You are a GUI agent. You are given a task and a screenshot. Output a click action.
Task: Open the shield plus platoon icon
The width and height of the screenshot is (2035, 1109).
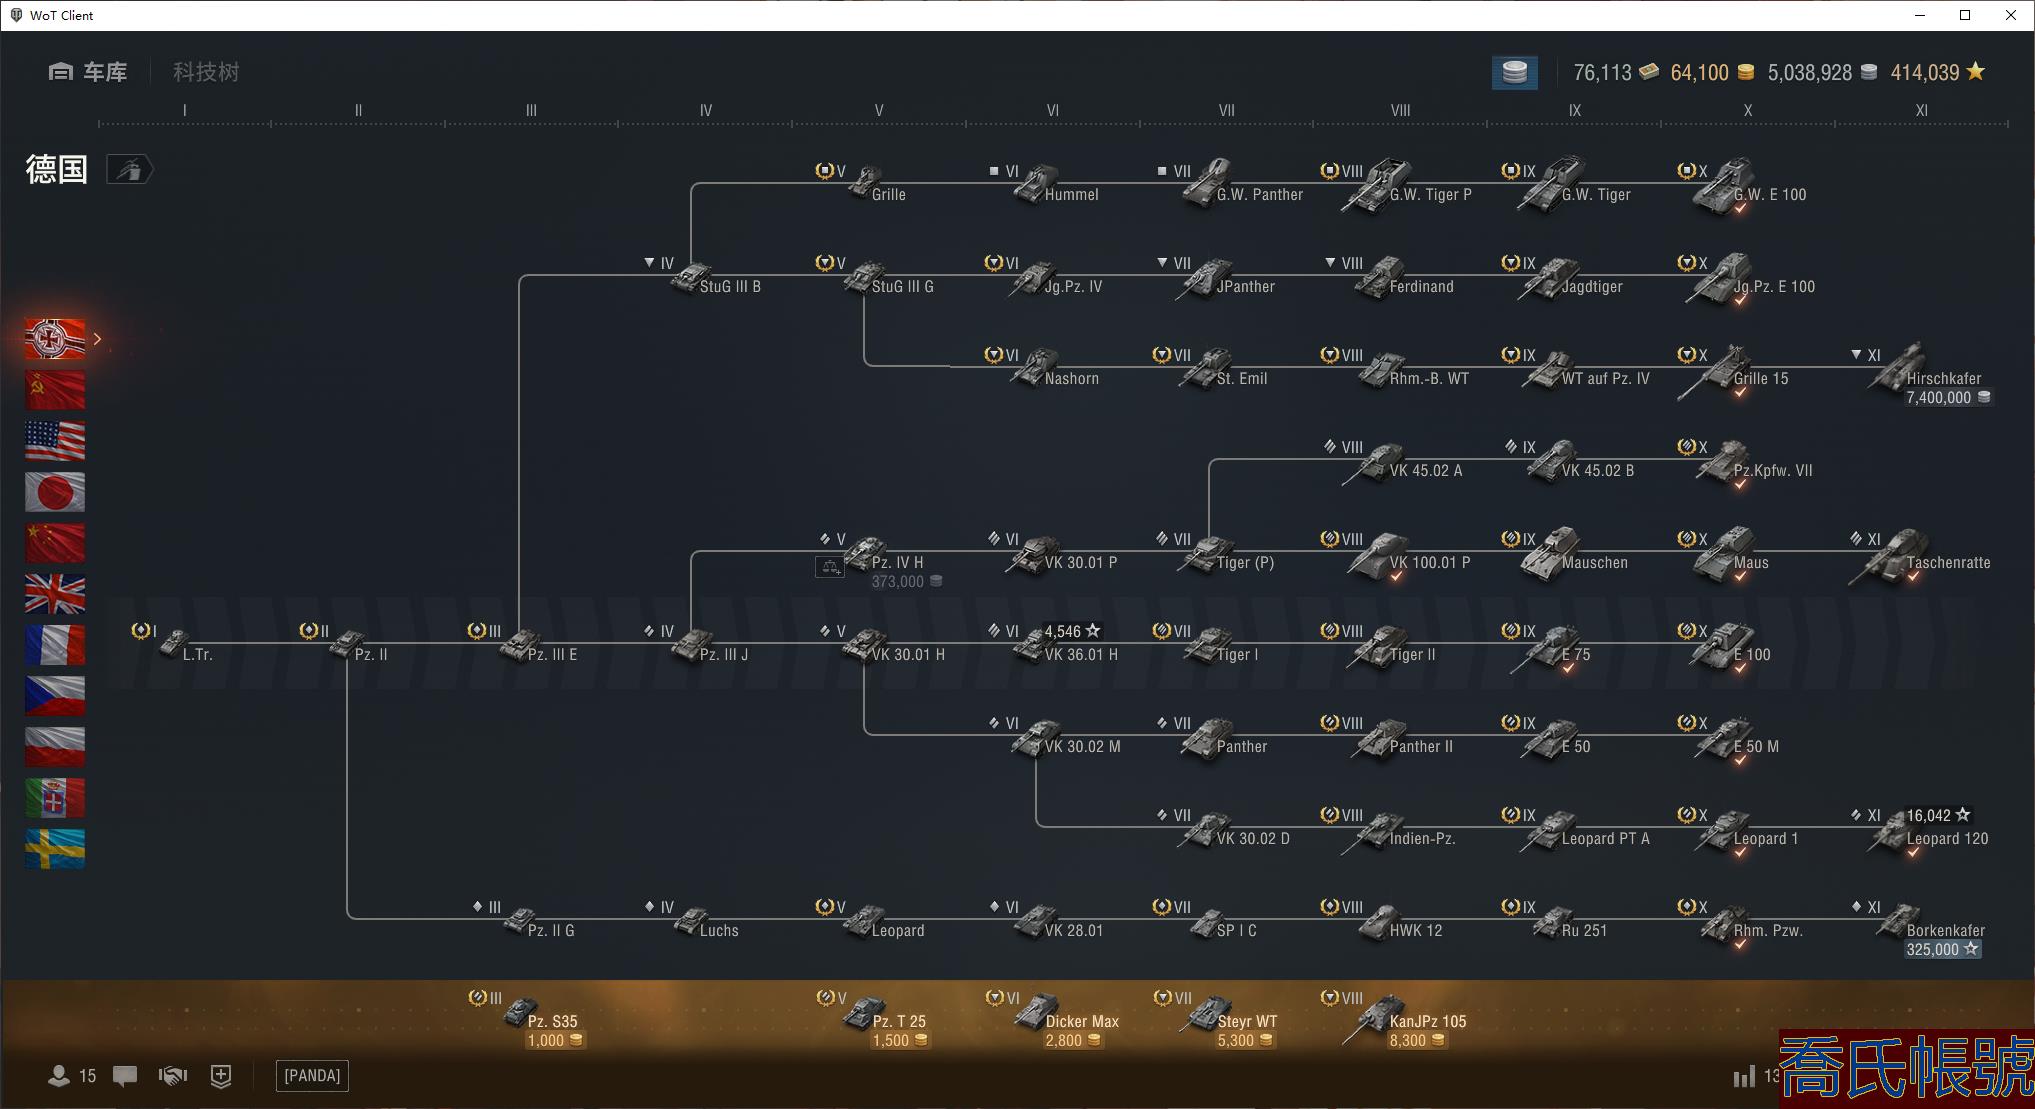tap(221, 1076)
